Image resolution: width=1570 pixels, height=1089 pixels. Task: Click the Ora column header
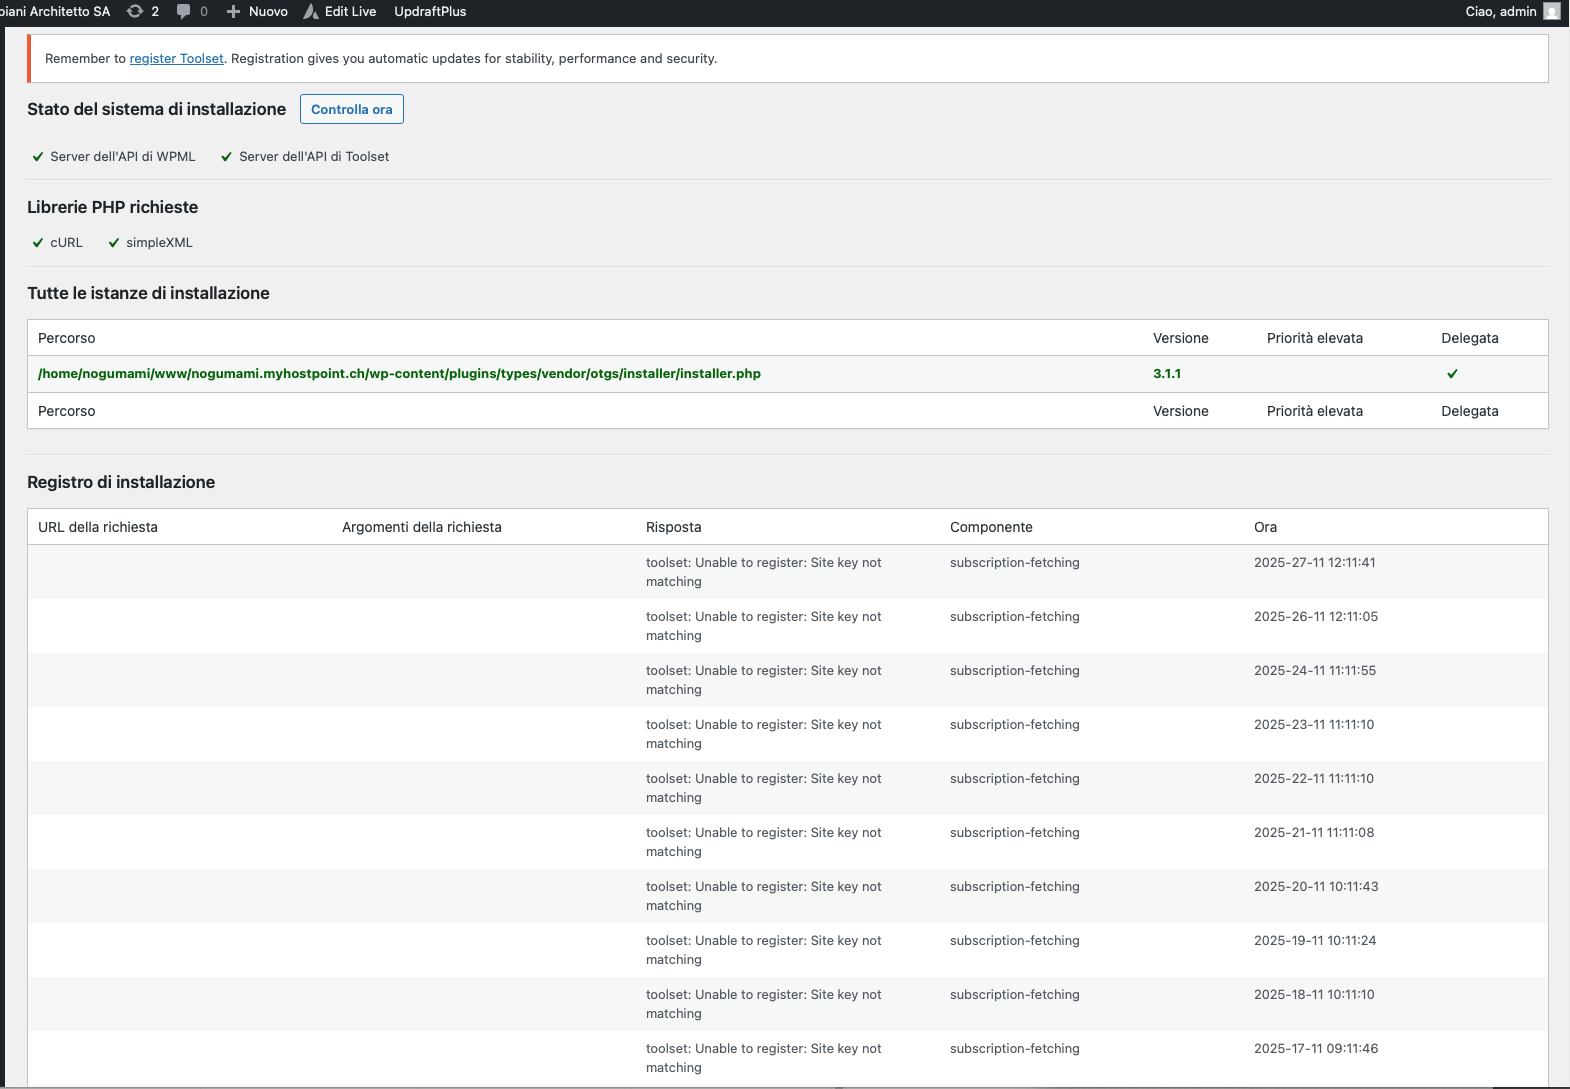point(1265,527)
